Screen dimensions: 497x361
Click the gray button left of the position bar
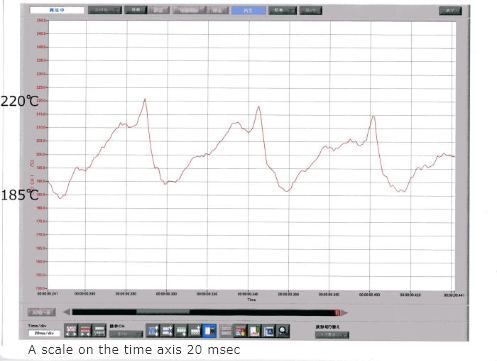point(41,312)
